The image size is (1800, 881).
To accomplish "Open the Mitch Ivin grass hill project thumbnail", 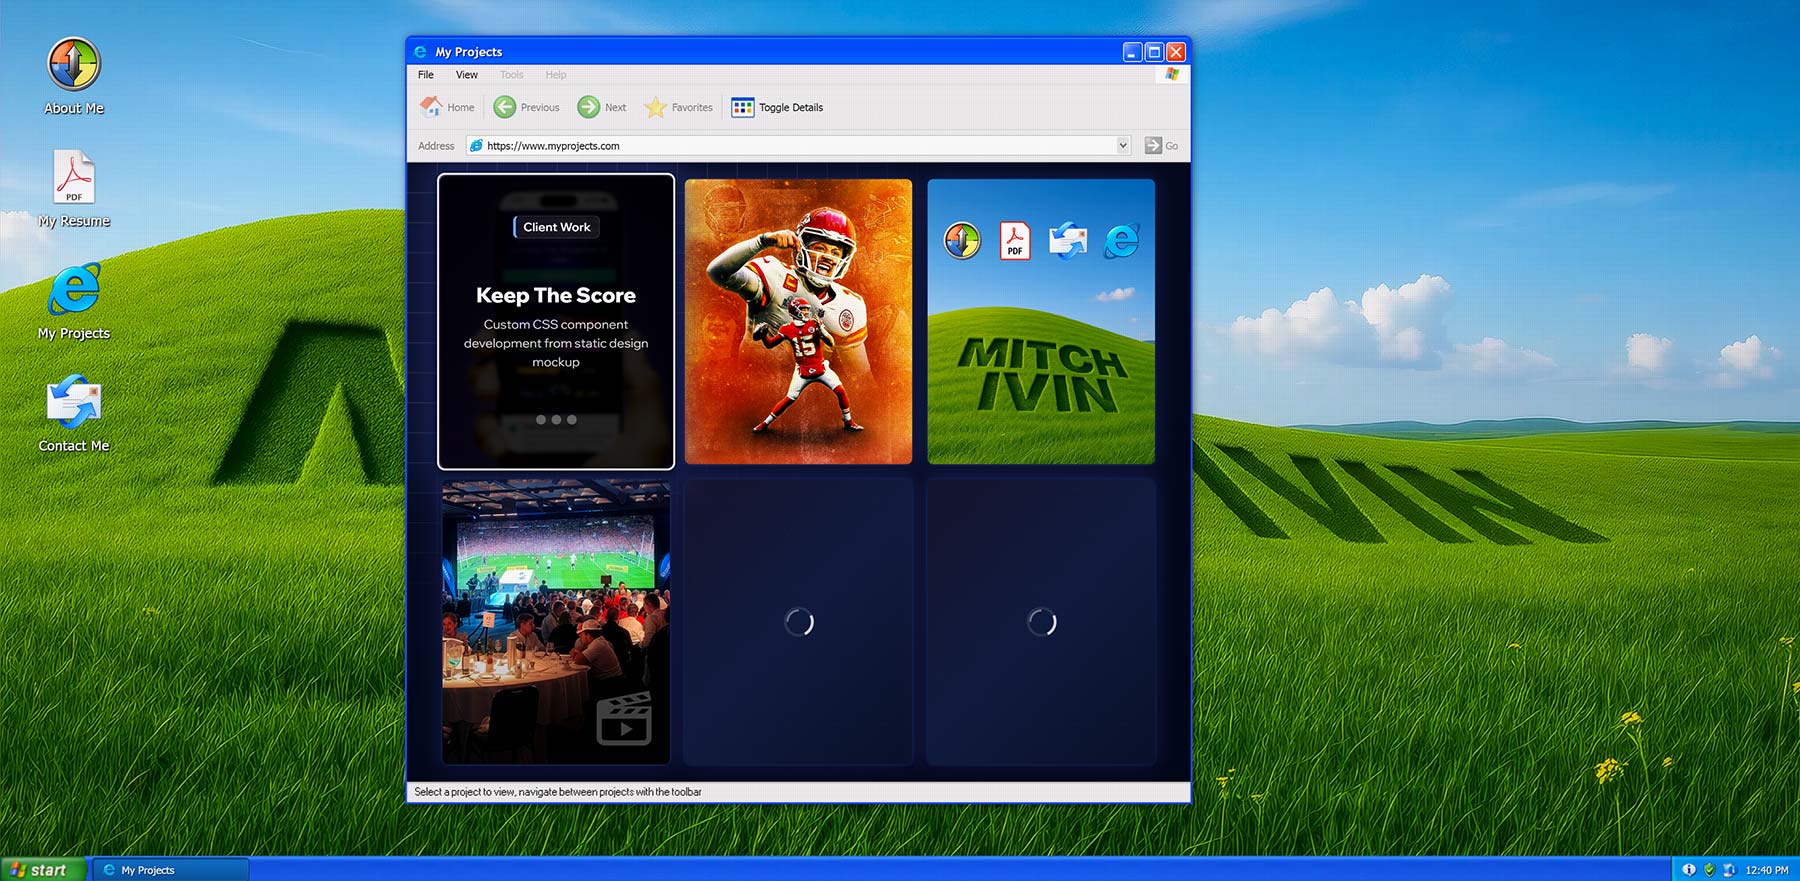I will (1041, 321).
